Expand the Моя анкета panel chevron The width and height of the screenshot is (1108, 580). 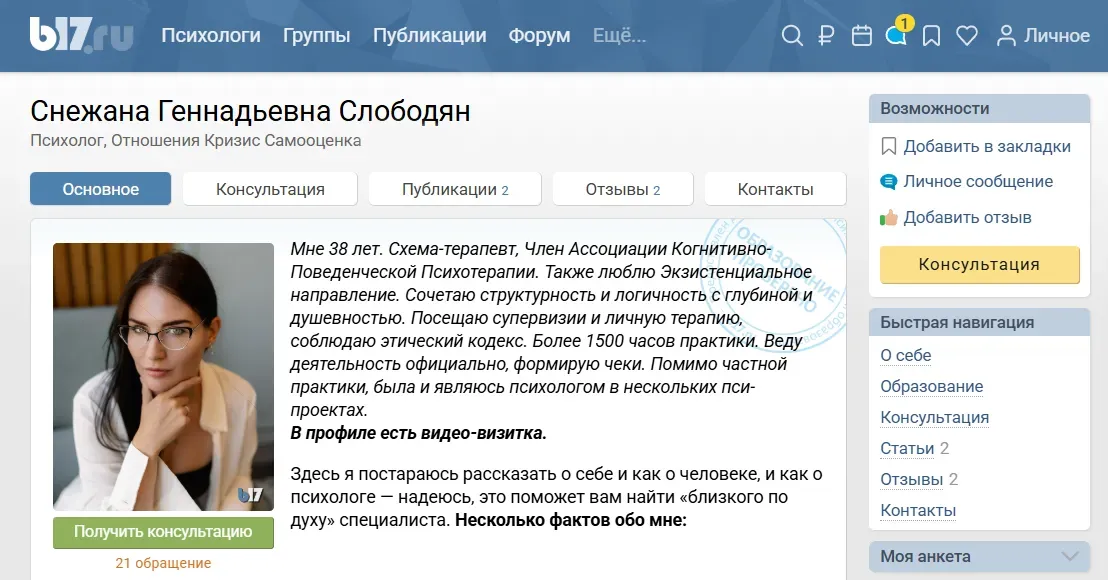tap(1071, 556)
